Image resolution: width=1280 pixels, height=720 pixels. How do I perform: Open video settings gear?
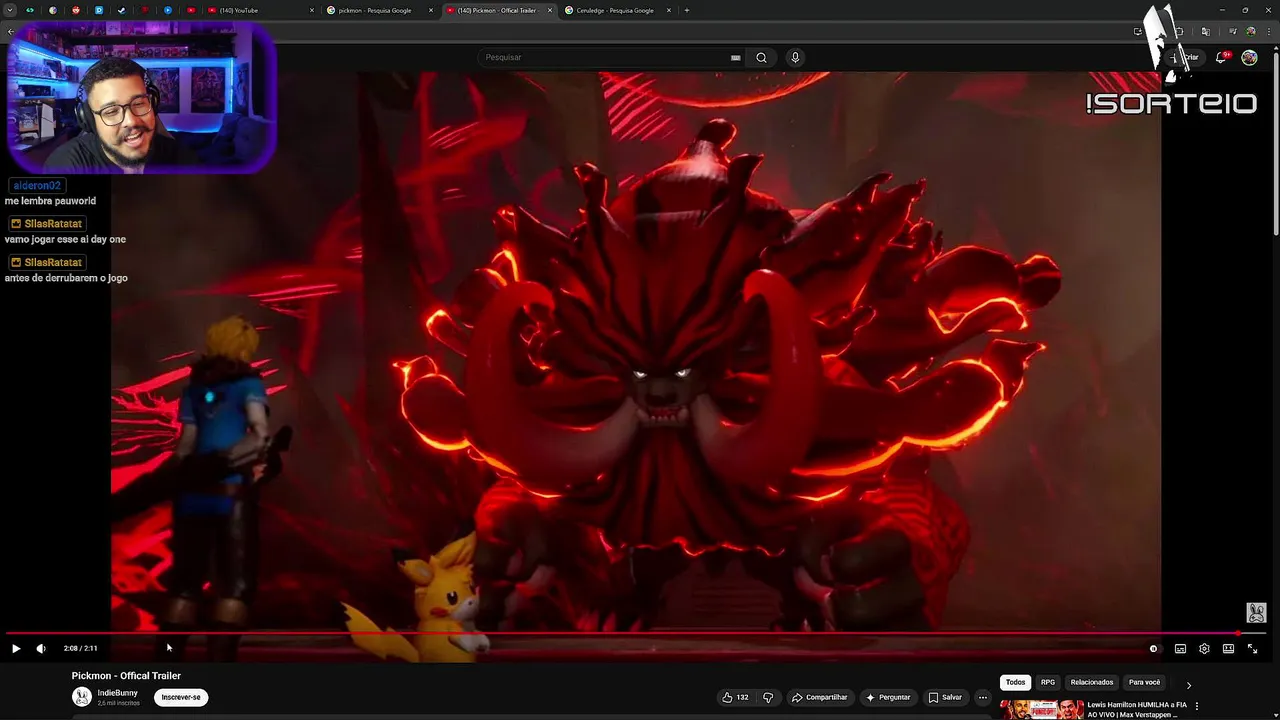coord(1204,648)
